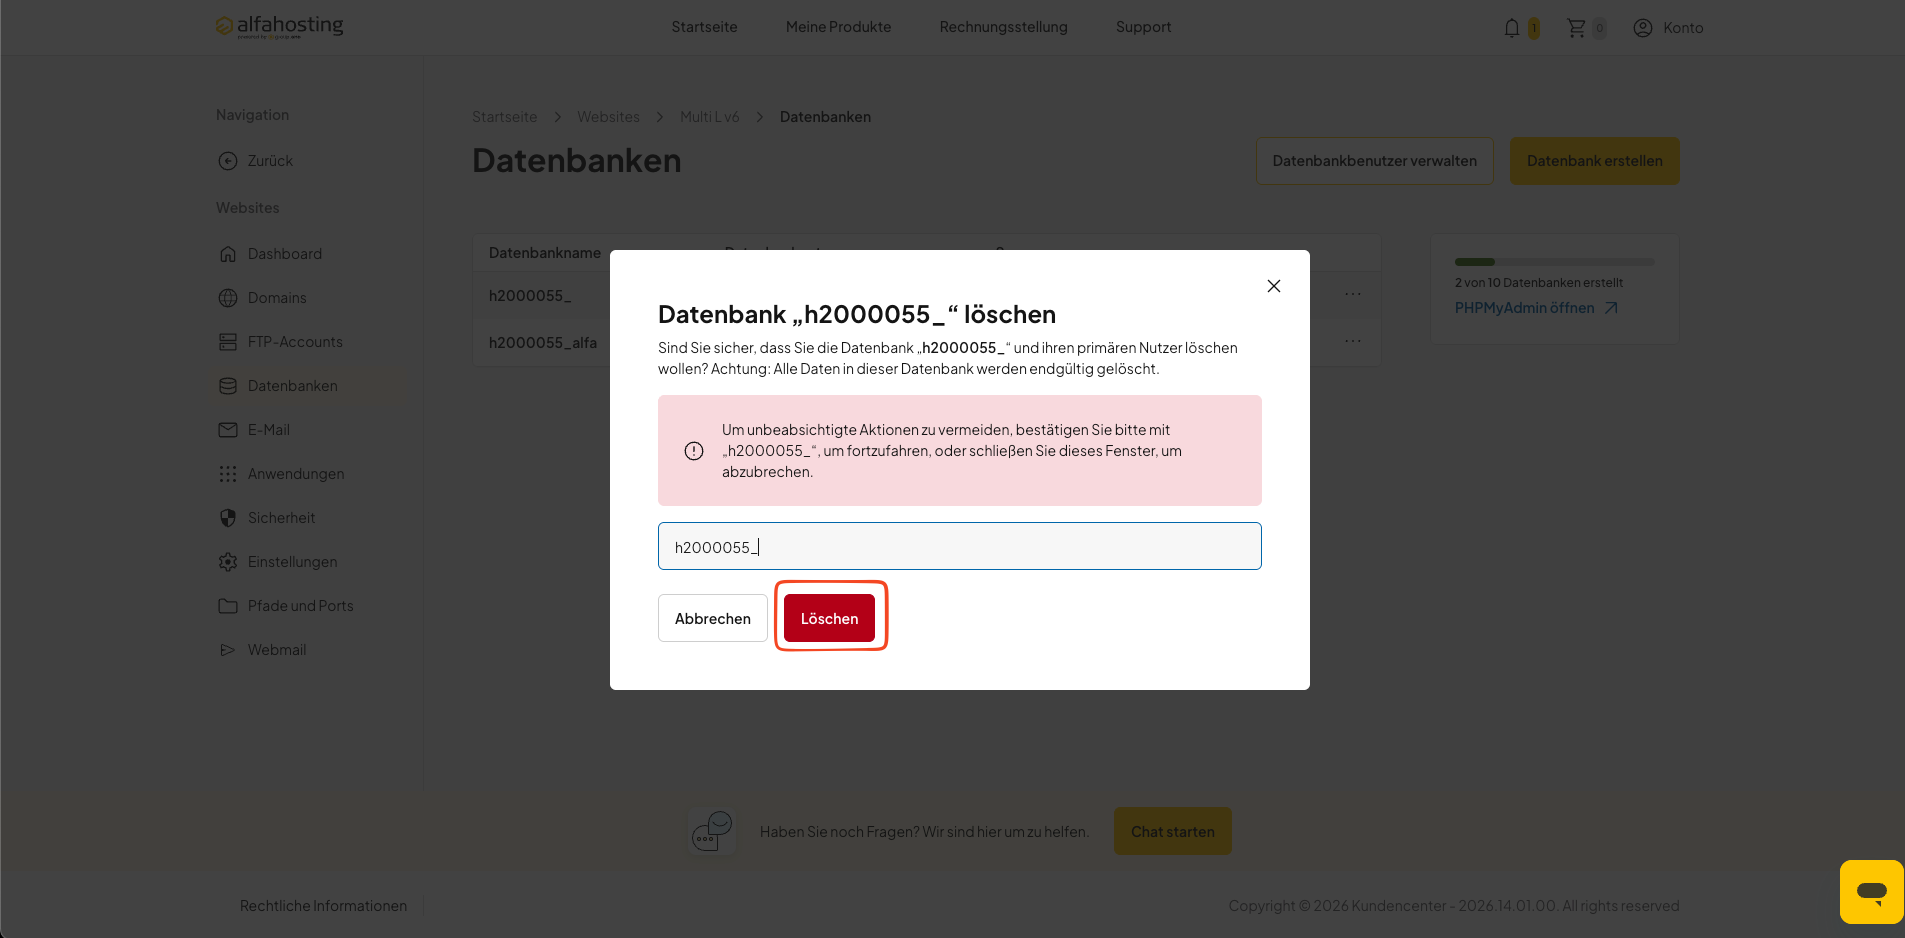Open Rechnungsstellung menu
Viewport: 1905px width, 938px height.
[x=1003, y=27]
